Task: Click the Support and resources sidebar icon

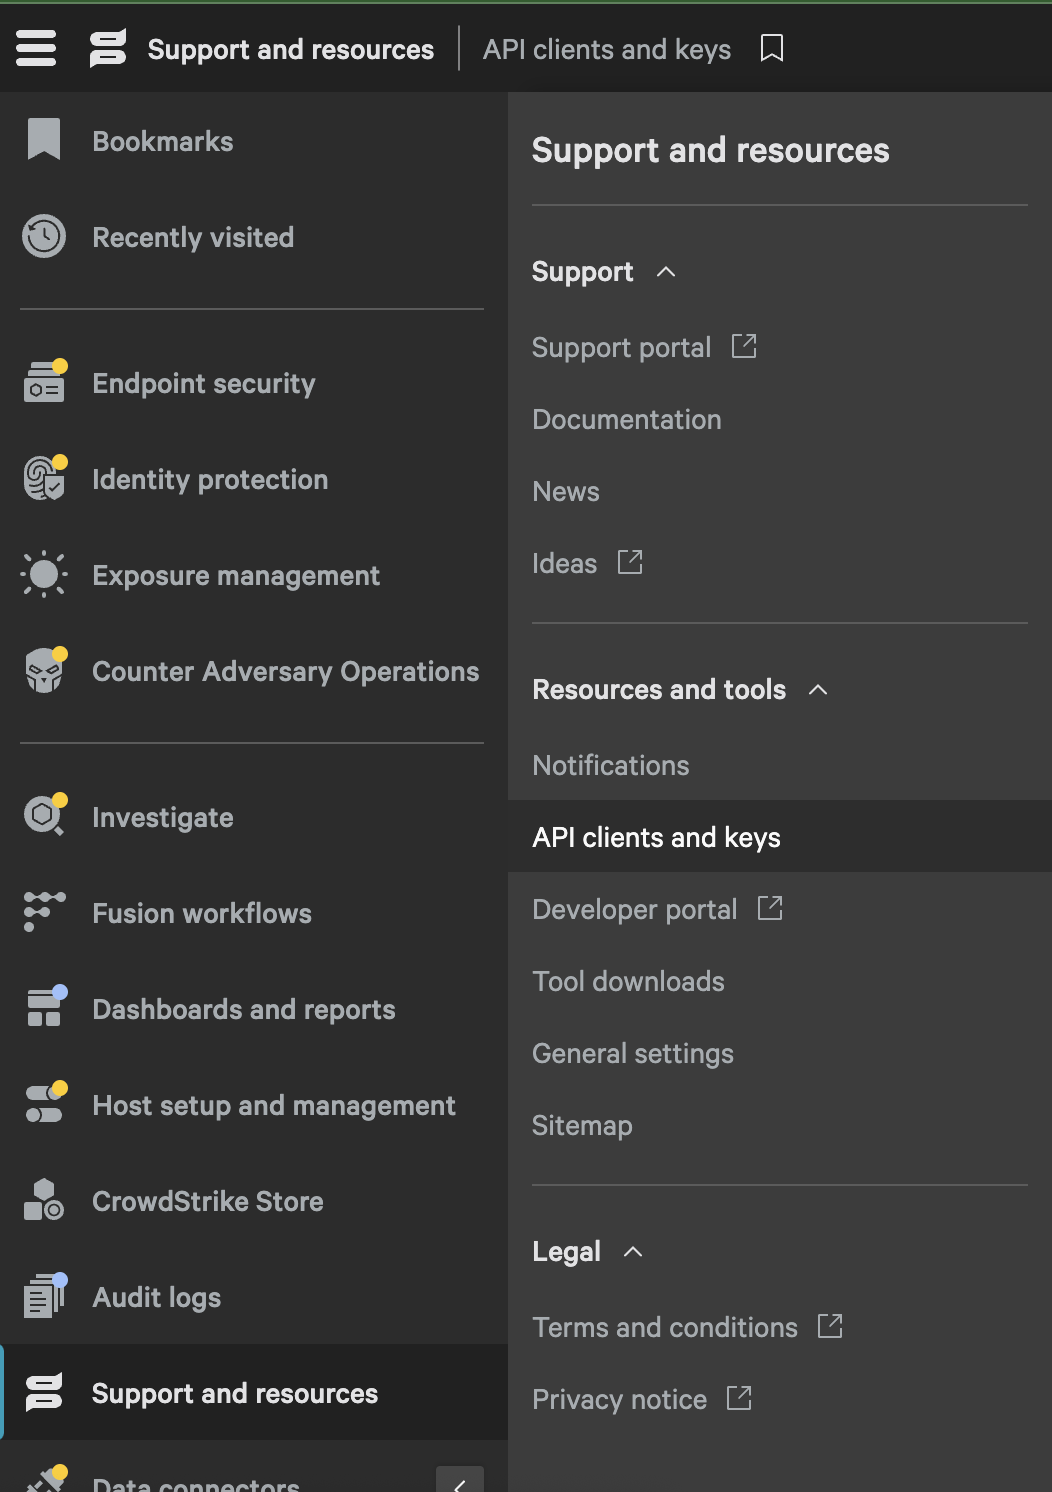Action: (44, 1392)
